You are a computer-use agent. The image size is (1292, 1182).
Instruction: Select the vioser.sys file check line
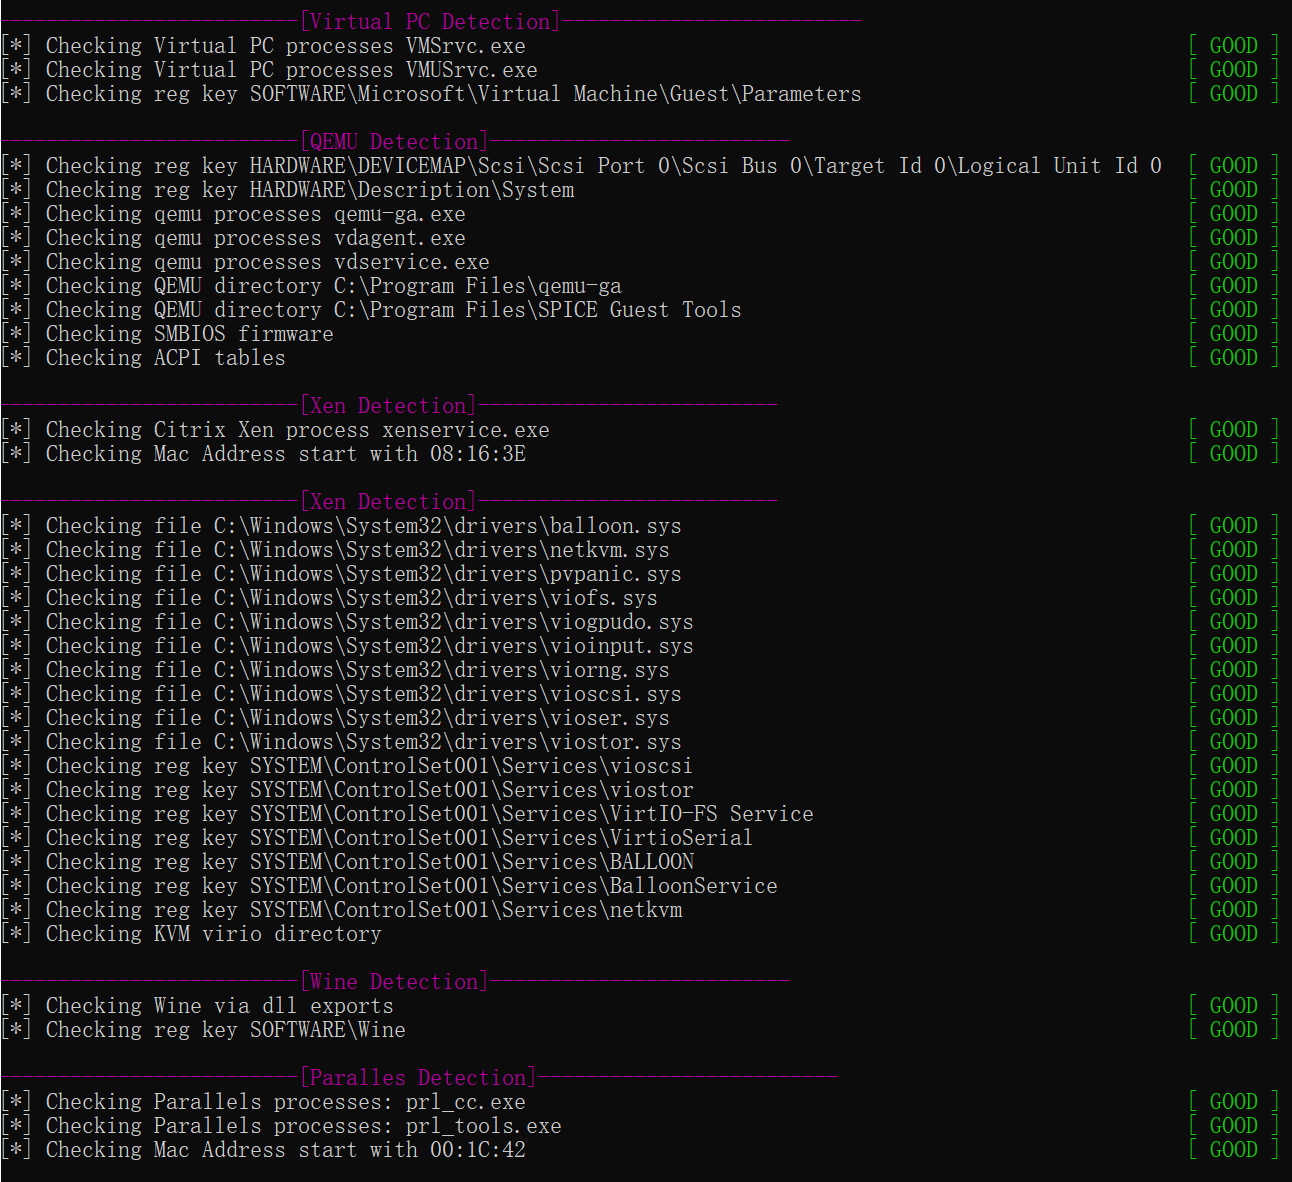click(335, 718)
